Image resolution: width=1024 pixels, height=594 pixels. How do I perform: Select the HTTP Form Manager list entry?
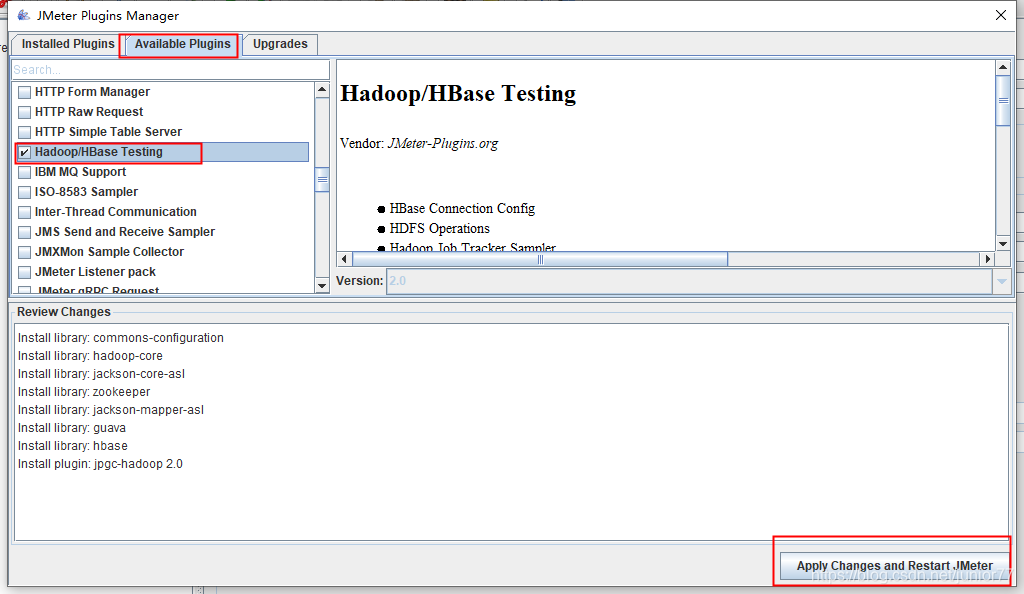coord(92,92)
